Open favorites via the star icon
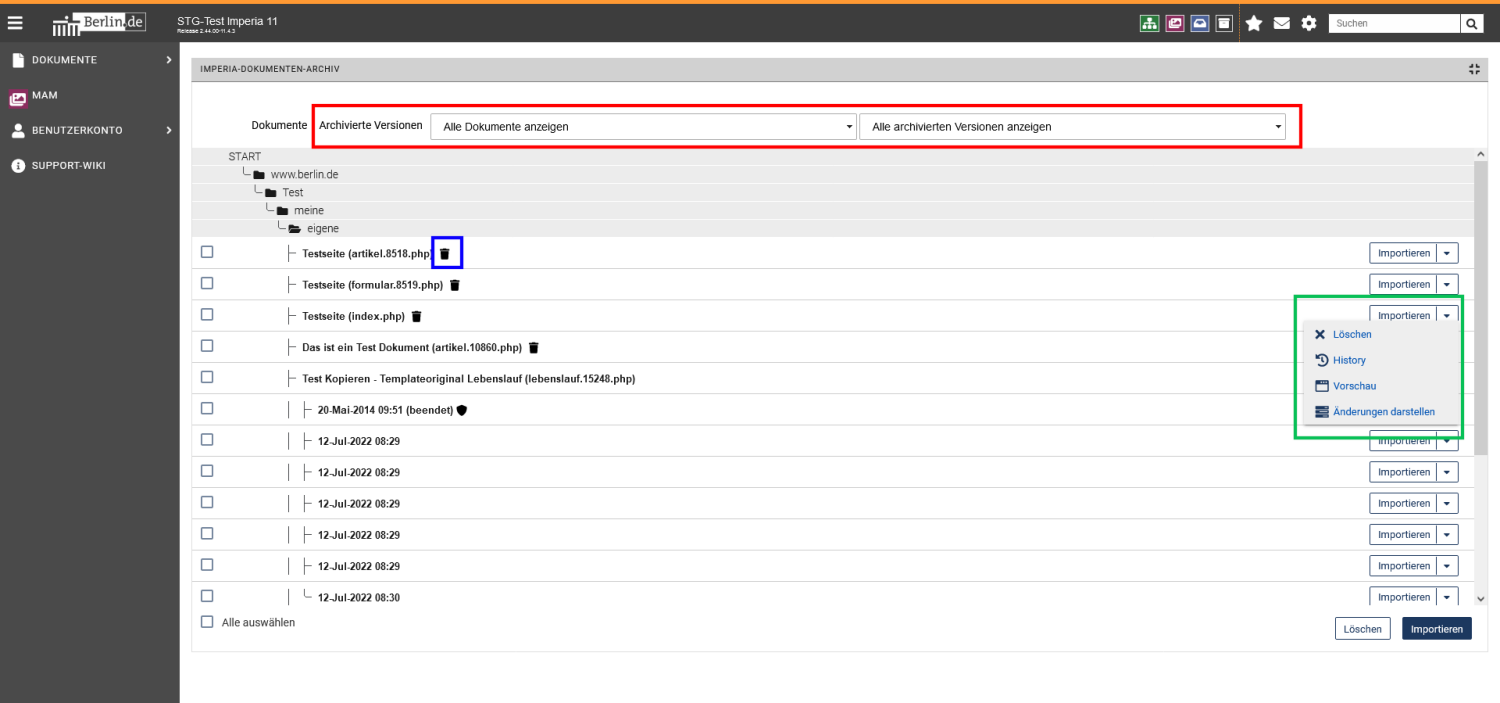Viewport: 1500px width, 703px height. pos(1253,23)
